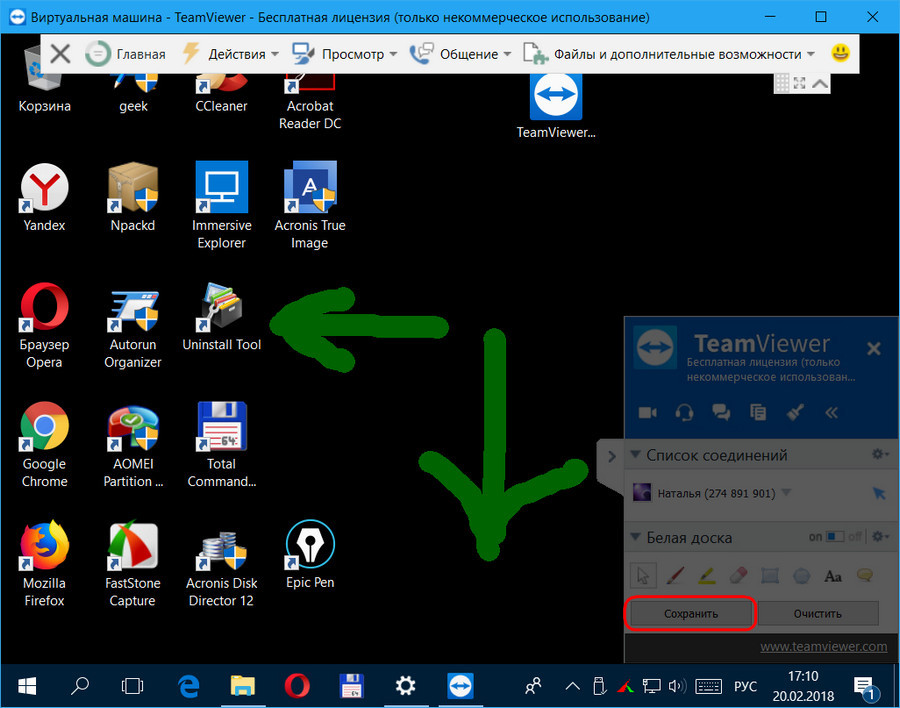Collapse the Список соединений section
This screenshot has height=708, width=900.
[634, 455]
